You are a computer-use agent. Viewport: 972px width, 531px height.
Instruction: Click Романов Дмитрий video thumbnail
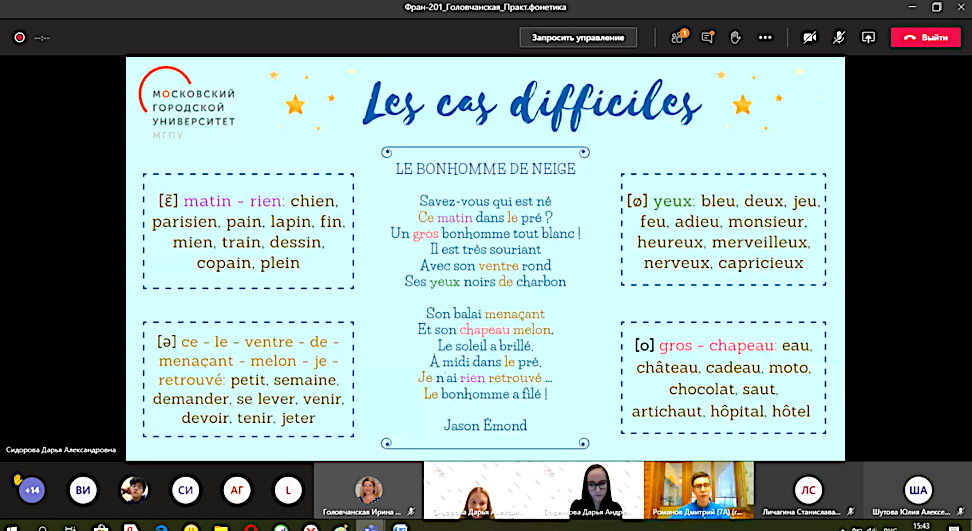pyautogui.click(x=698, y=488)
